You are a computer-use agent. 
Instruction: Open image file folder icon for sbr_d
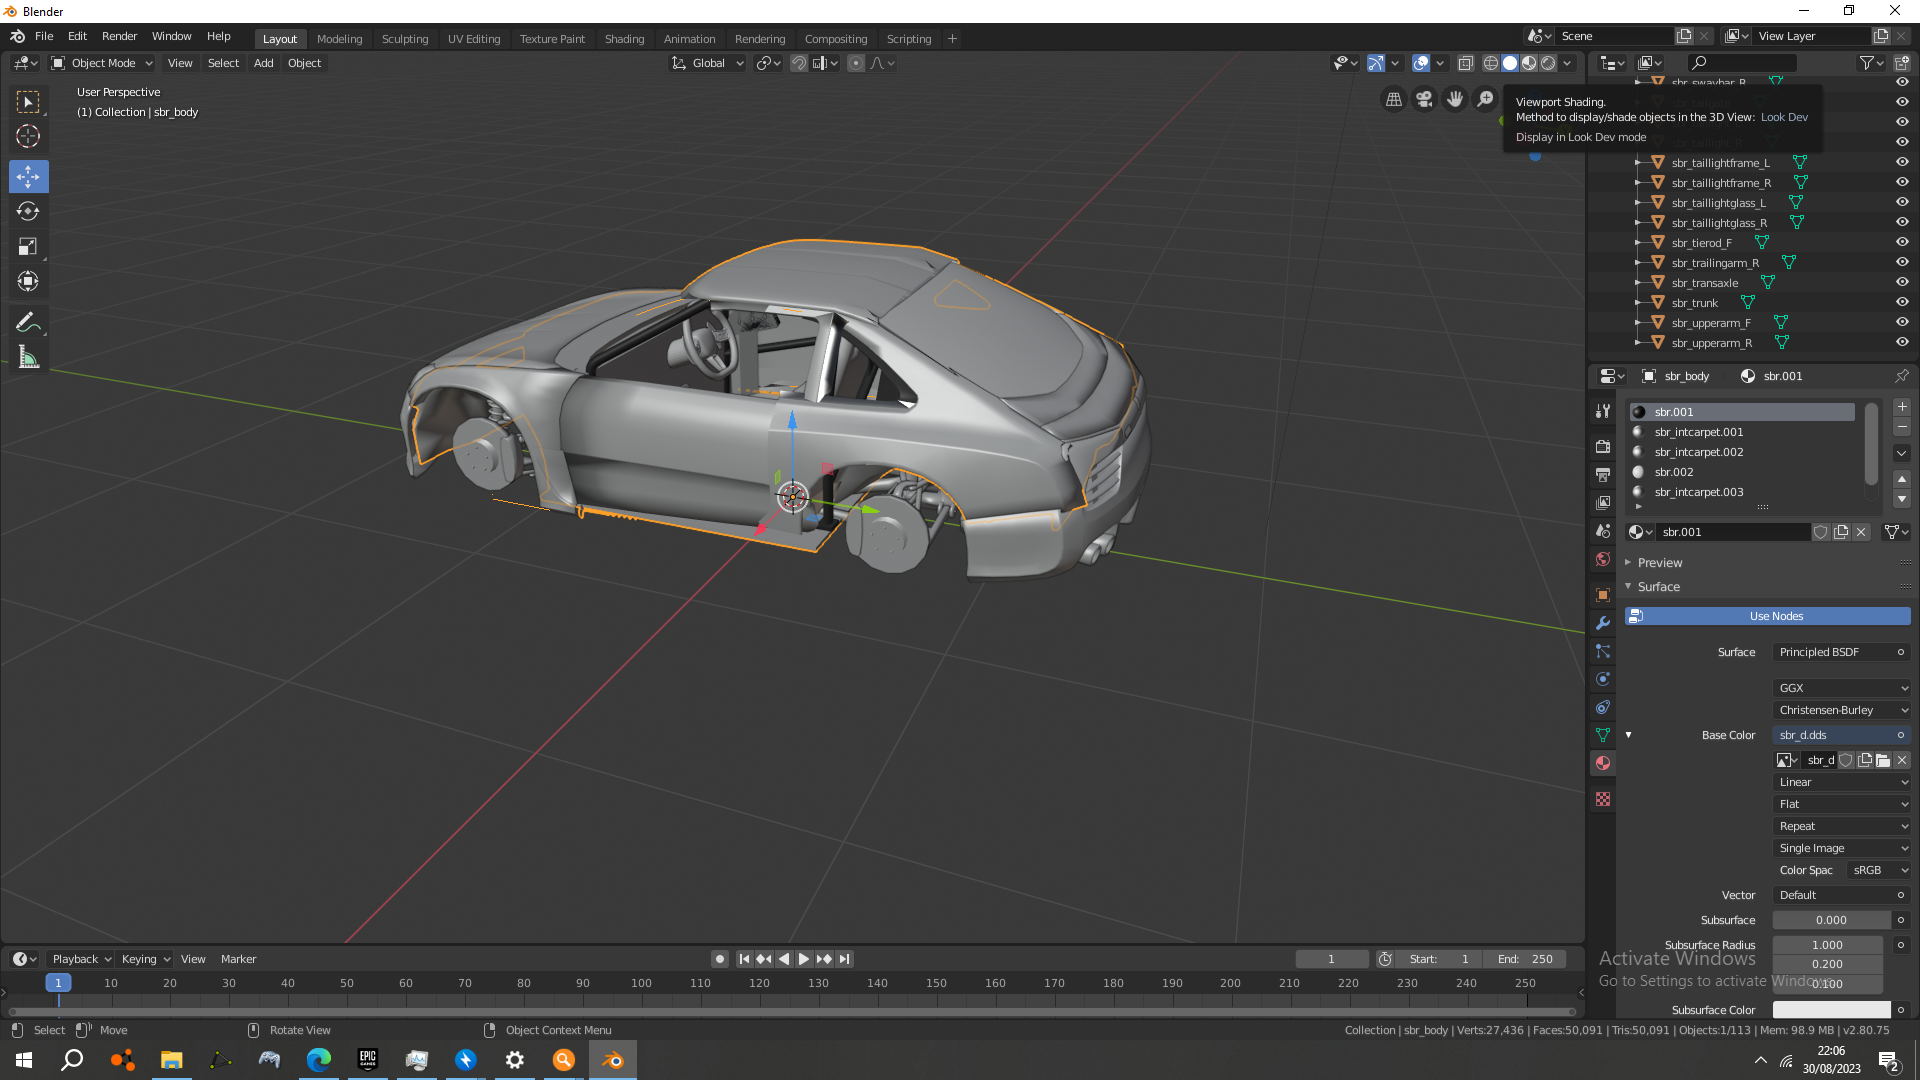click(1883, 760)
